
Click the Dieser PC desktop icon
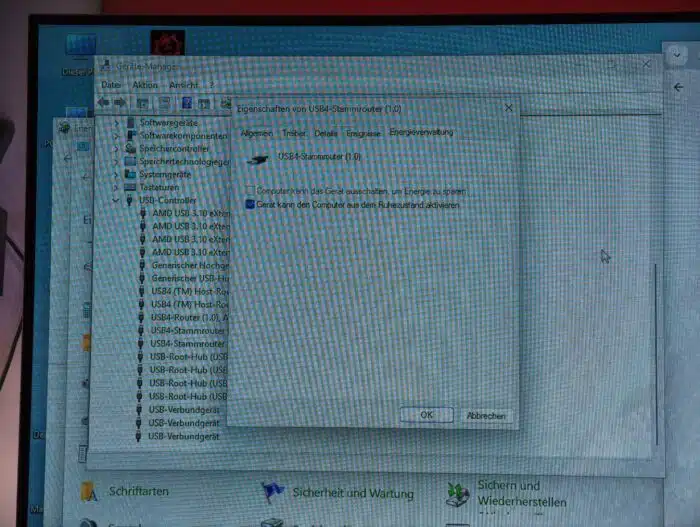(x=81, y=46)
